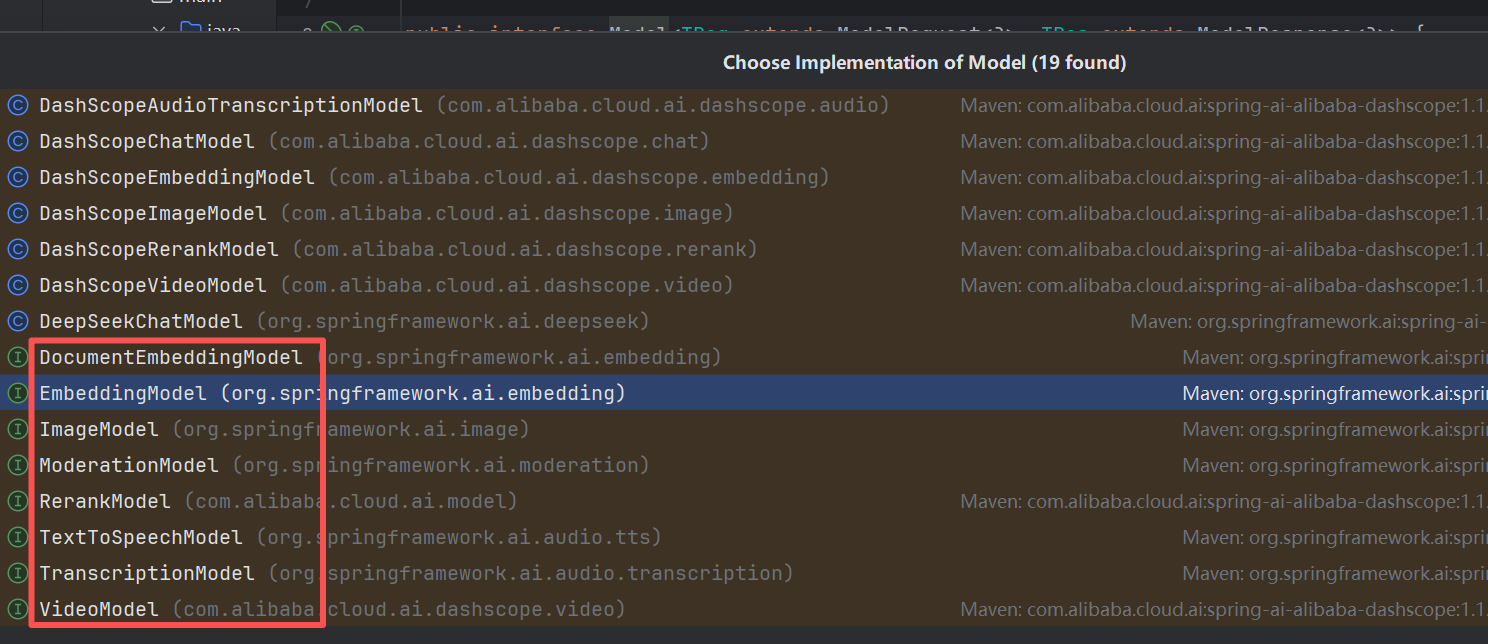Select DashScopeChatModel from the list
The width and height of the screenshot is (1488, 644).
pos(147,141)
